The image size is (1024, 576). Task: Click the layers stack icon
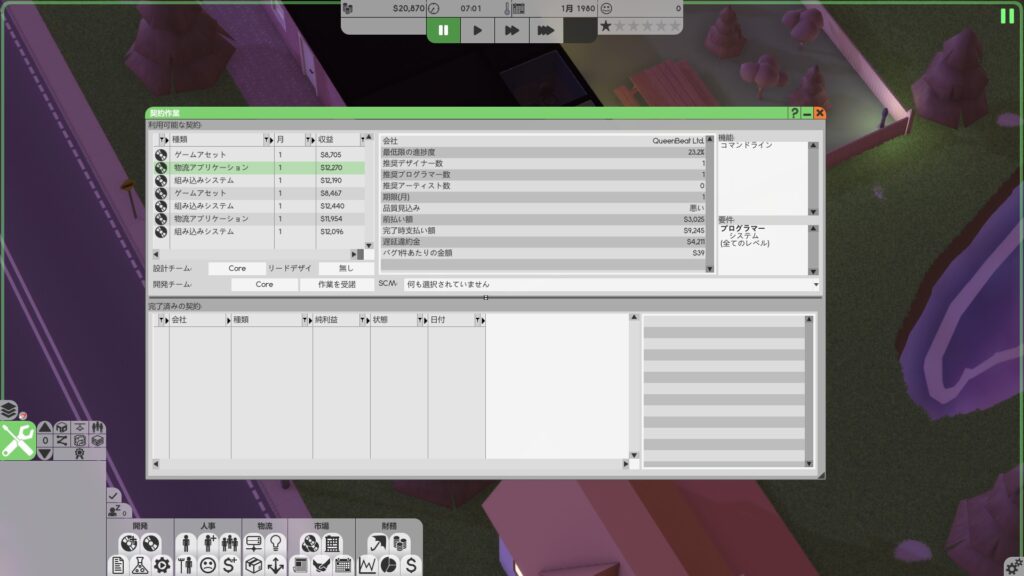pos(8,410)
